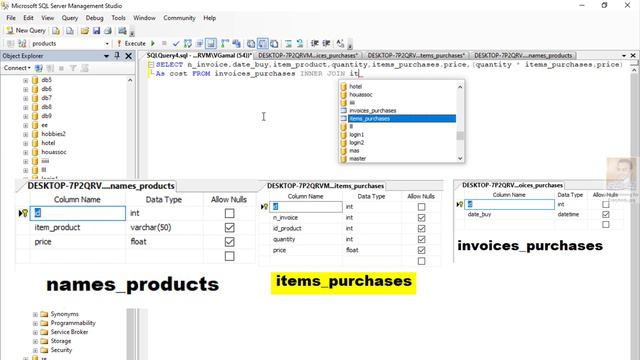Open the Connect dropdown in Object Explorer
The image size is (640, 360).
(x=17, y=68)
